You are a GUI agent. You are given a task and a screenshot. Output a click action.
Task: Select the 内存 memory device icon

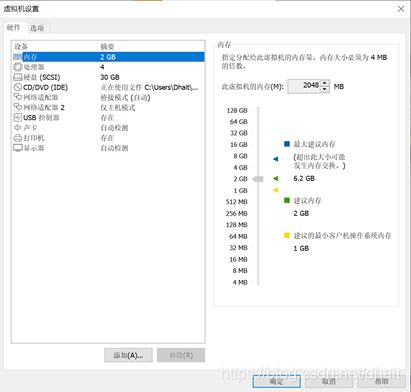tap(17, 57)
